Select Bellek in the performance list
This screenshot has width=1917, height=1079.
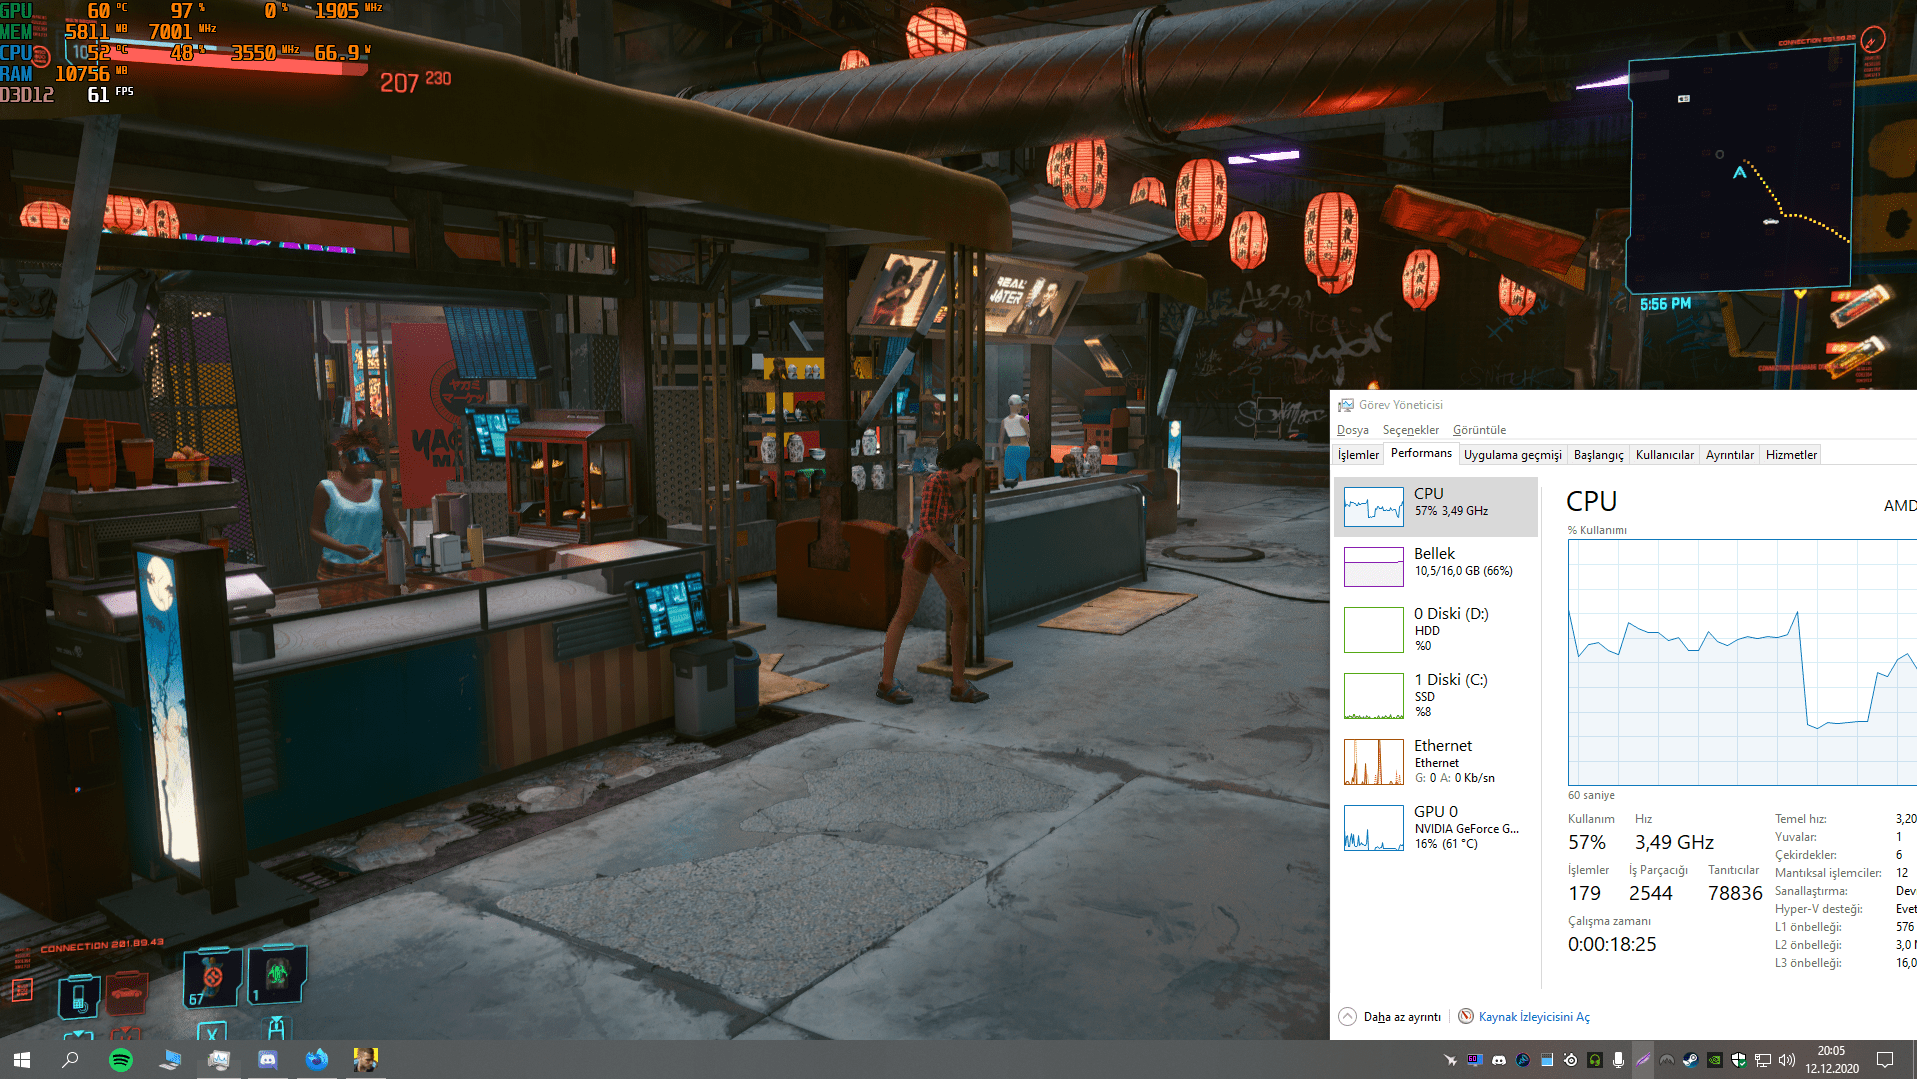tap(1436, 566)
